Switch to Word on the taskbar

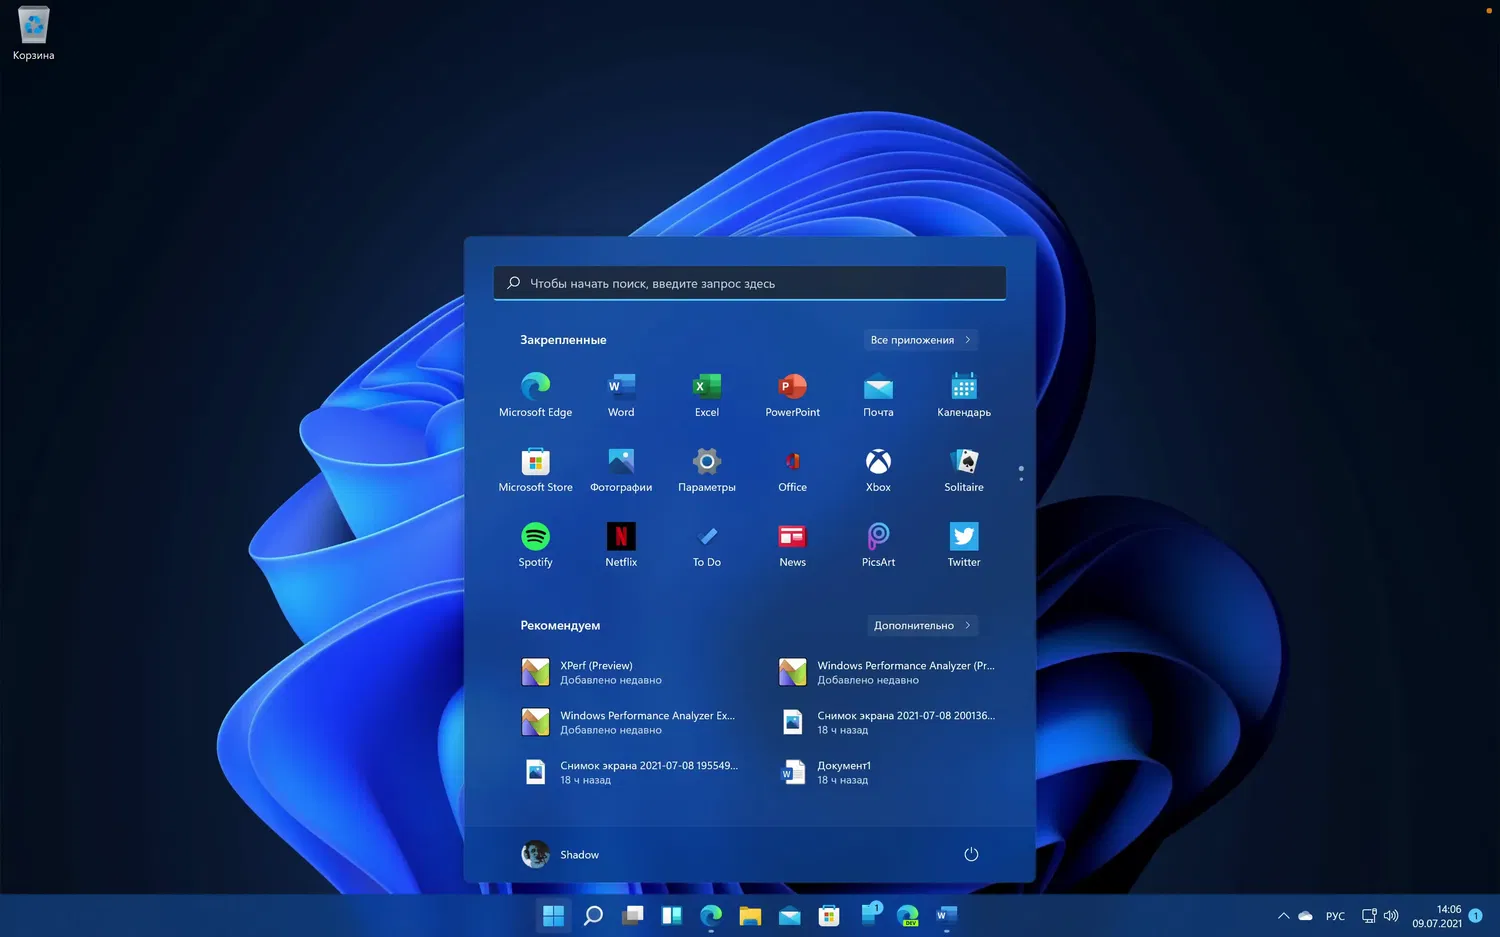947,915
